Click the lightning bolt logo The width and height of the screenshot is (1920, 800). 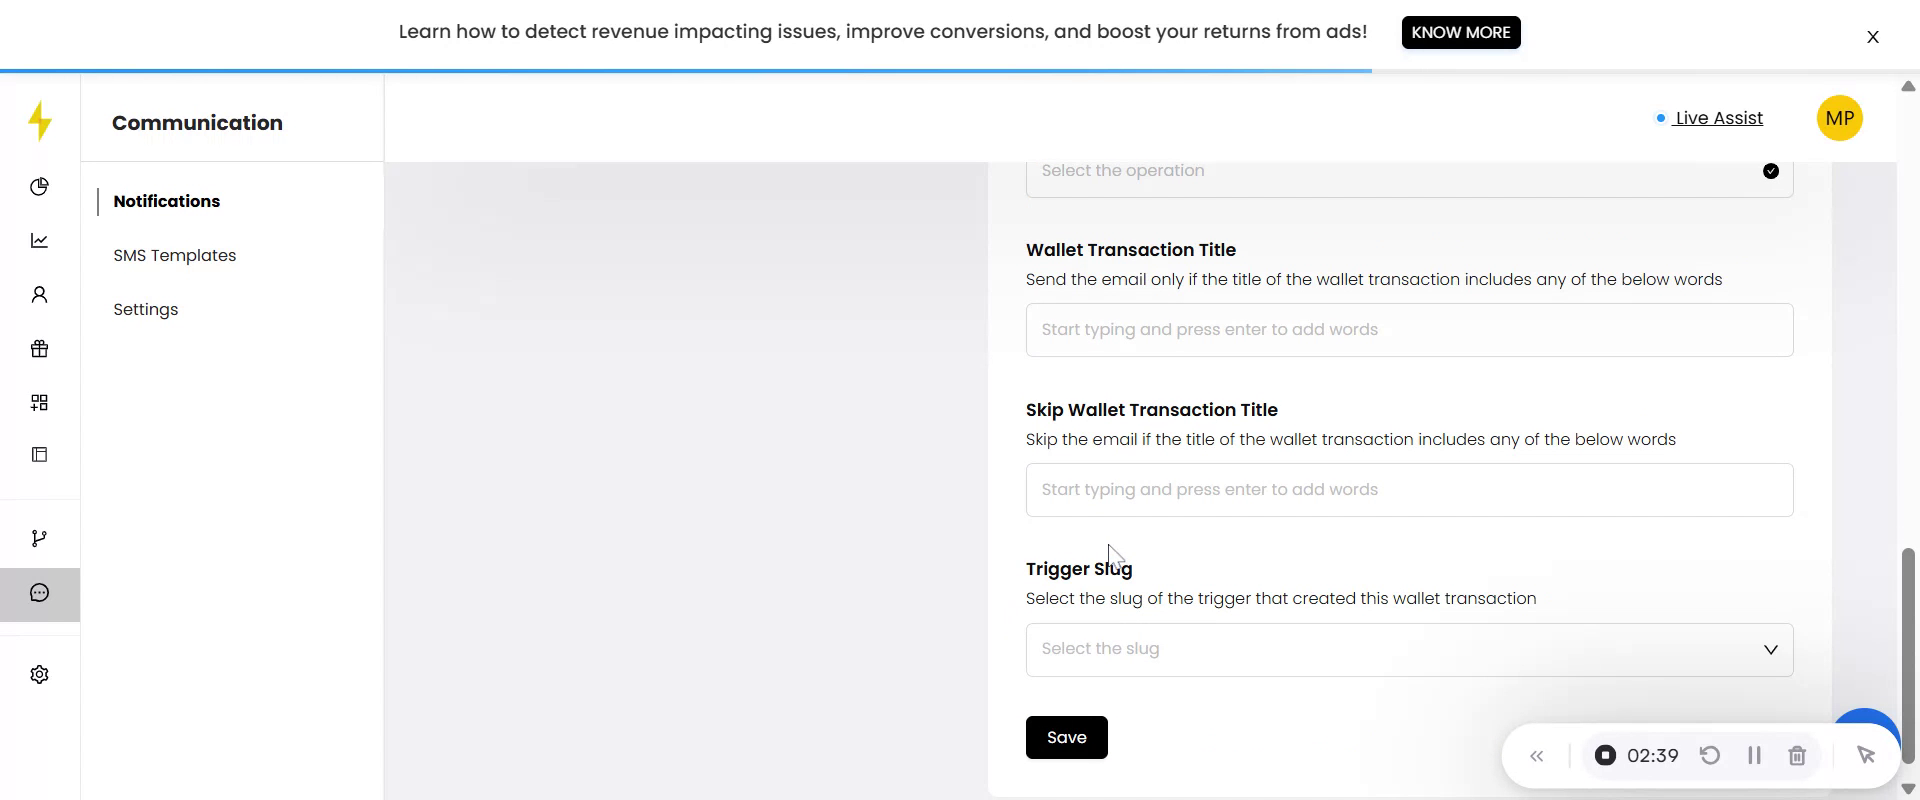[40, 121]
